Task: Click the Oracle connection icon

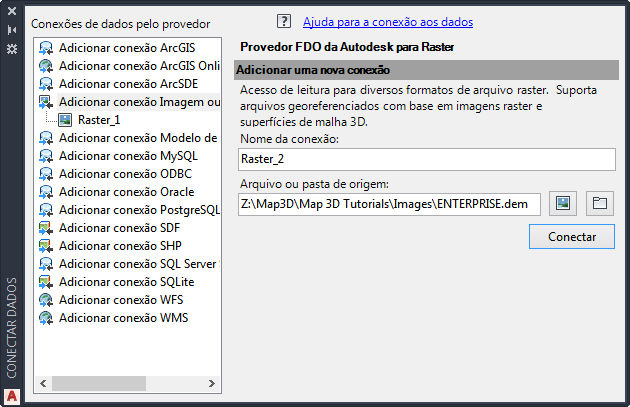Action: click(x=46, y=192)
